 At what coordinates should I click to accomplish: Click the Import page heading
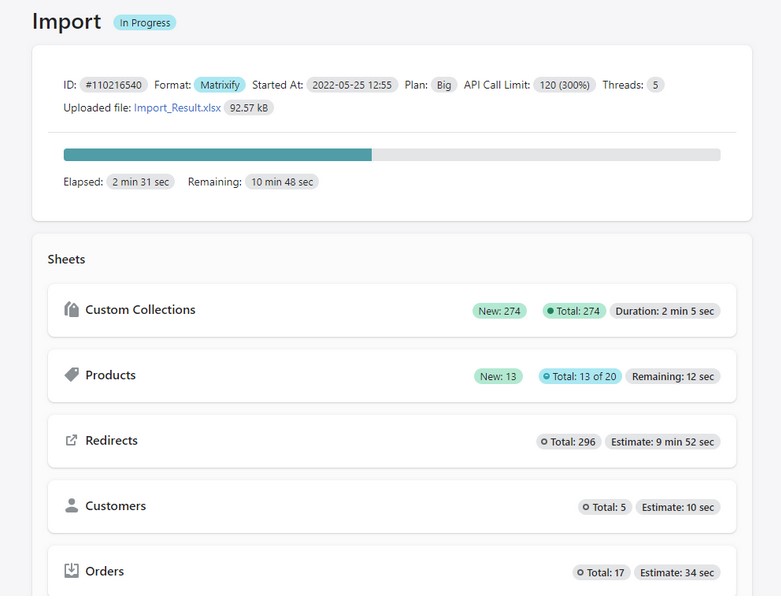(x=67, y=21)
